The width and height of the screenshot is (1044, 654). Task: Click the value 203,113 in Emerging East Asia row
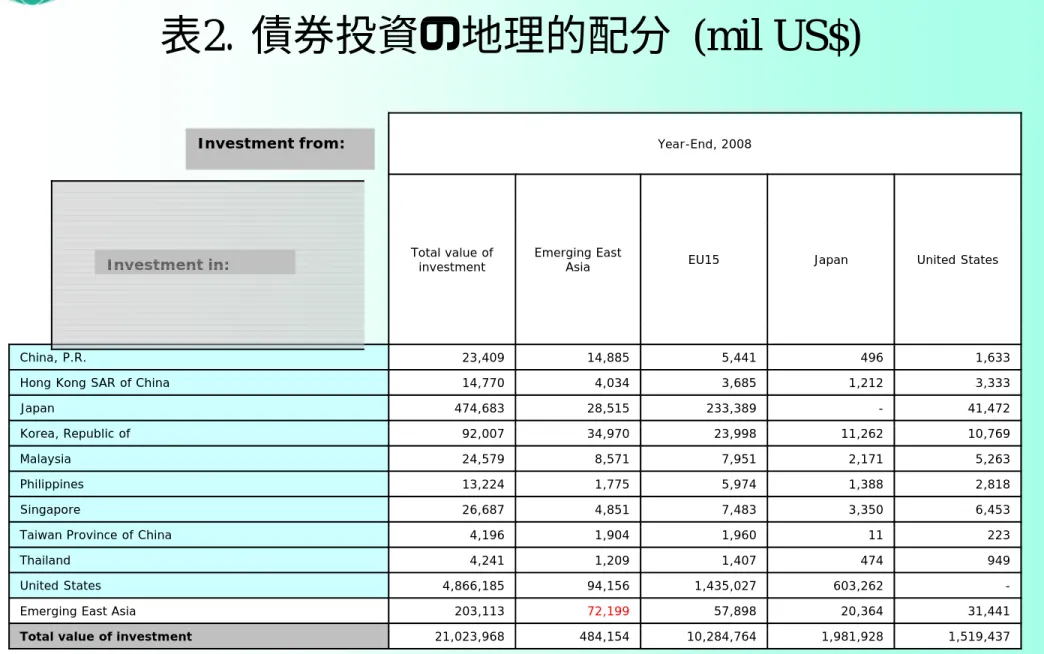pyautogui.click(x=479, y=611)
